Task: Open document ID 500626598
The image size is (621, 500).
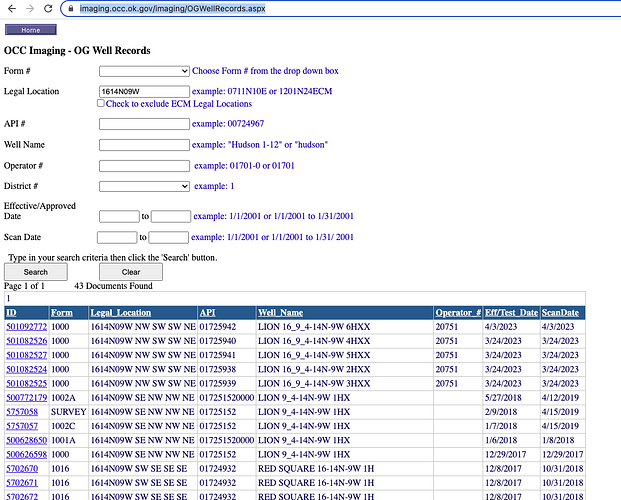Action: click(x=27, y=455)
